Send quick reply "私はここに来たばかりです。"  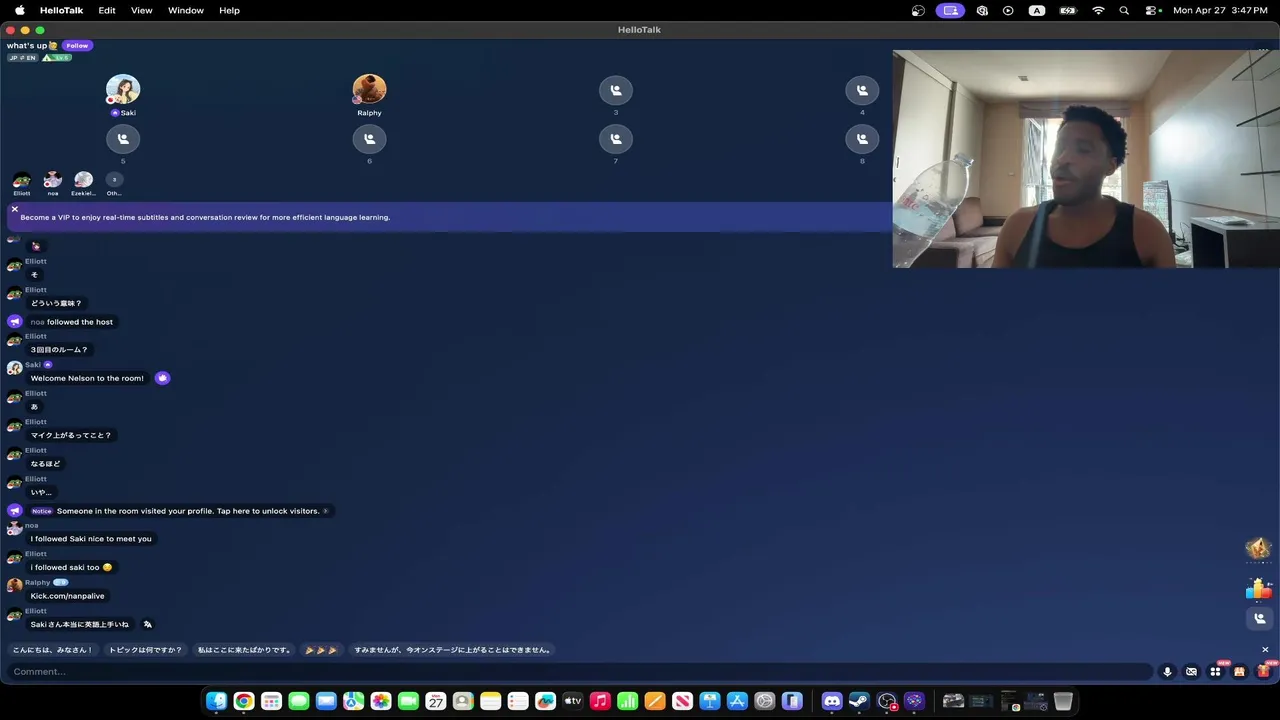[x=243, y=650]
